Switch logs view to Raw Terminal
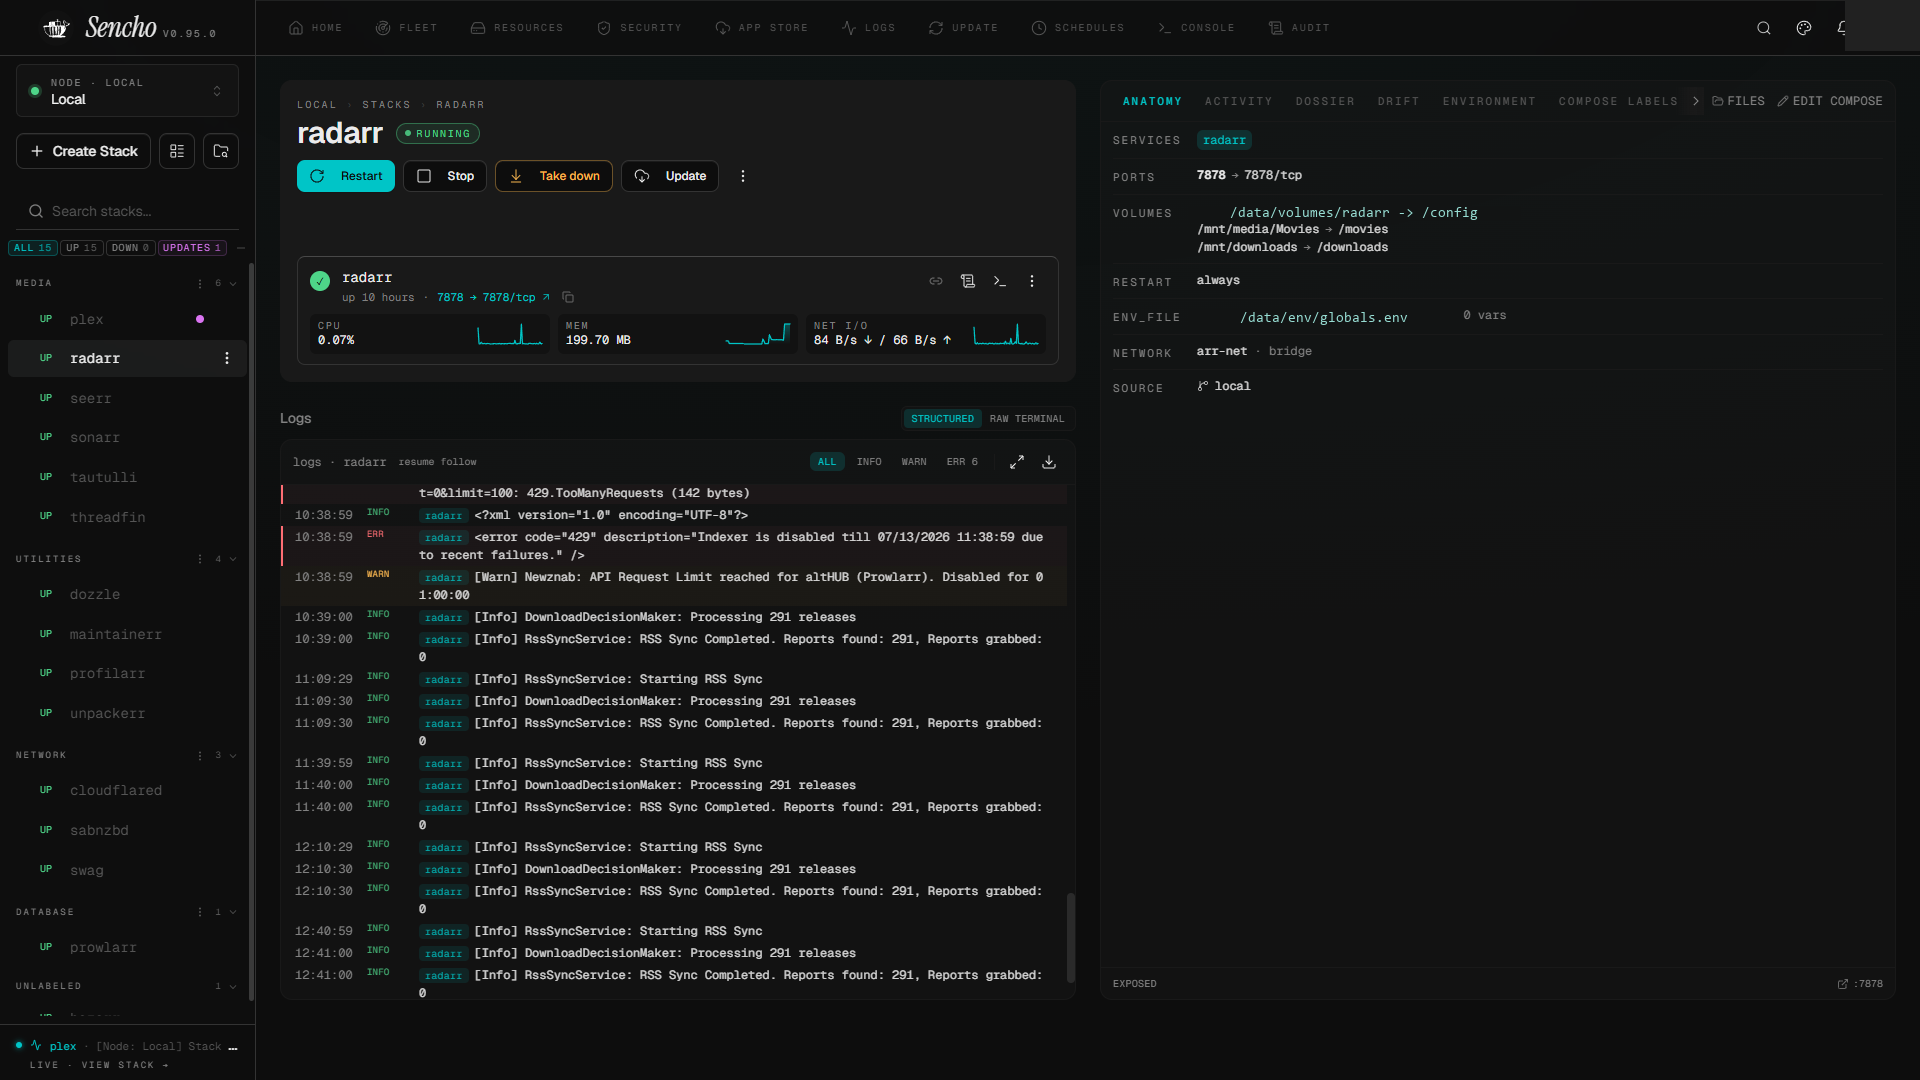Image resolution: width=1920 pixels, height=1080 pixels. (x=1027, y=419)
